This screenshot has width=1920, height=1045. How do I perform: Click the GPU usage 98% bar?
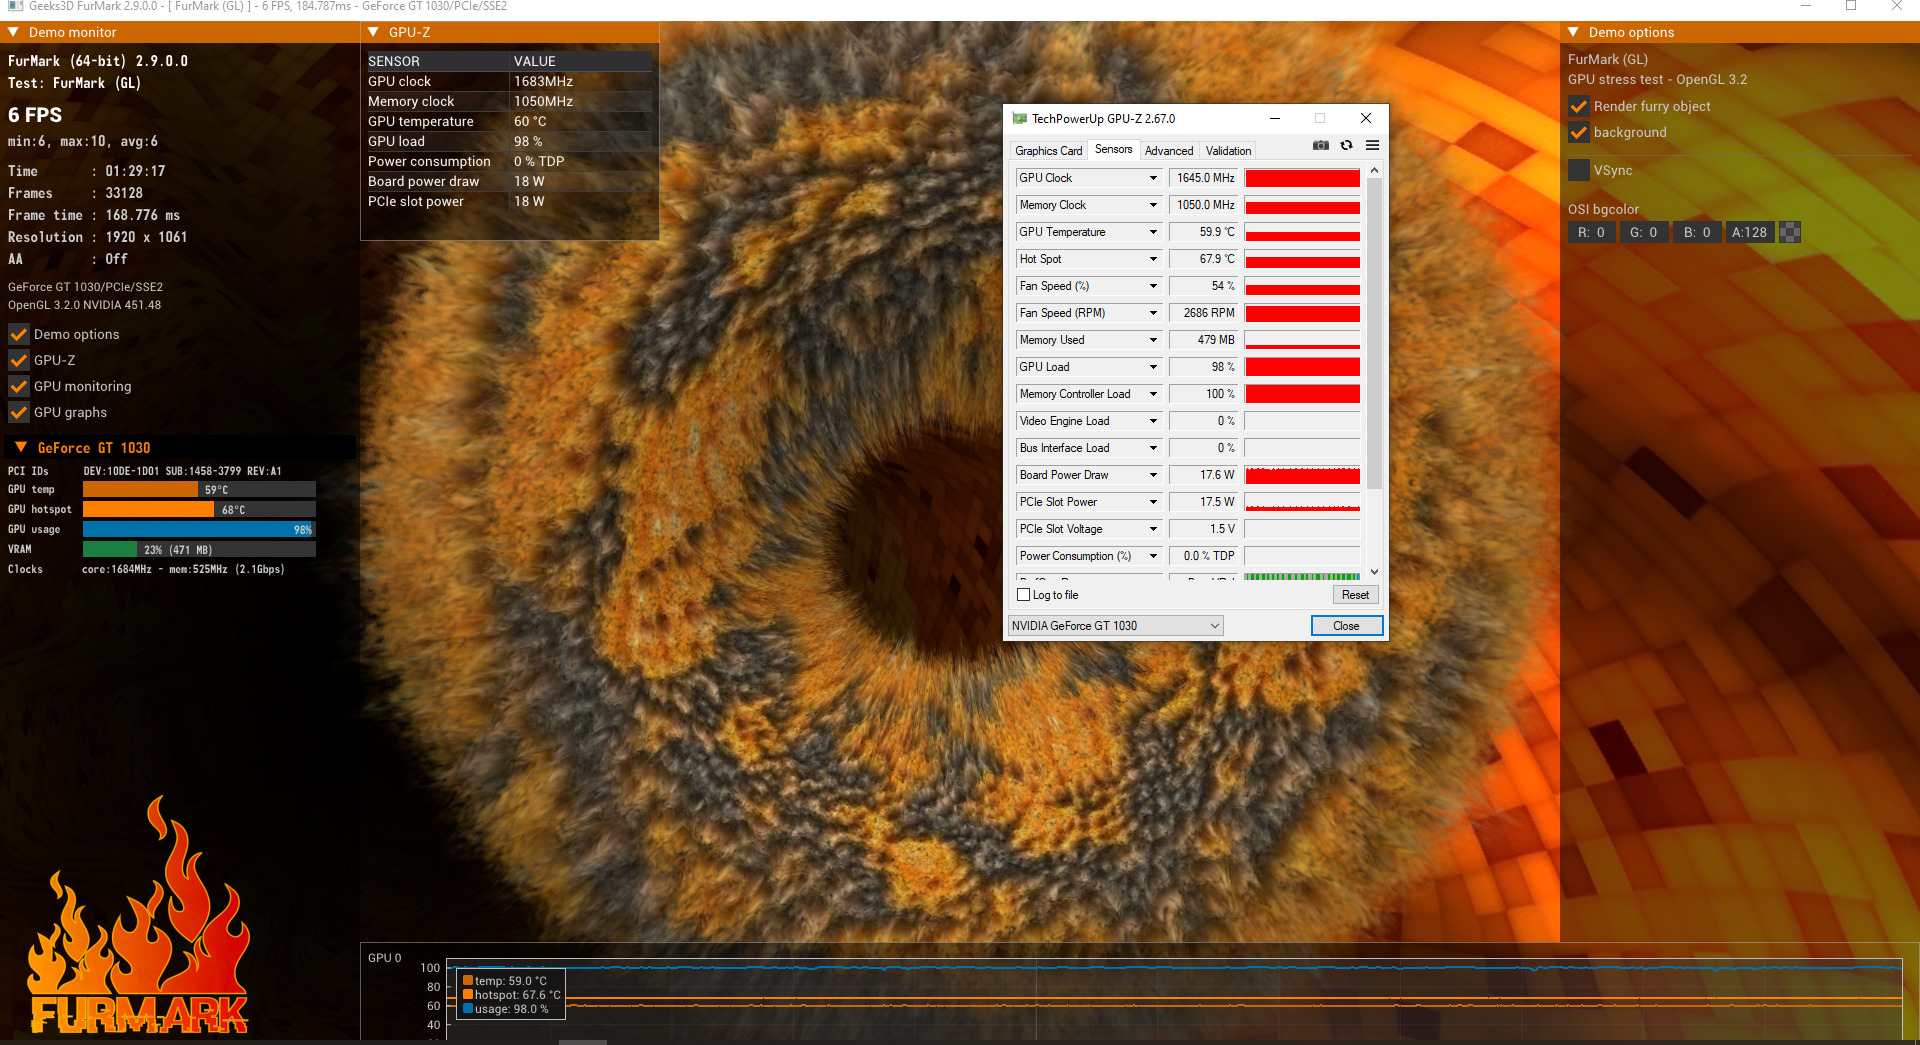pyautogui.click(x=199, y=530)
